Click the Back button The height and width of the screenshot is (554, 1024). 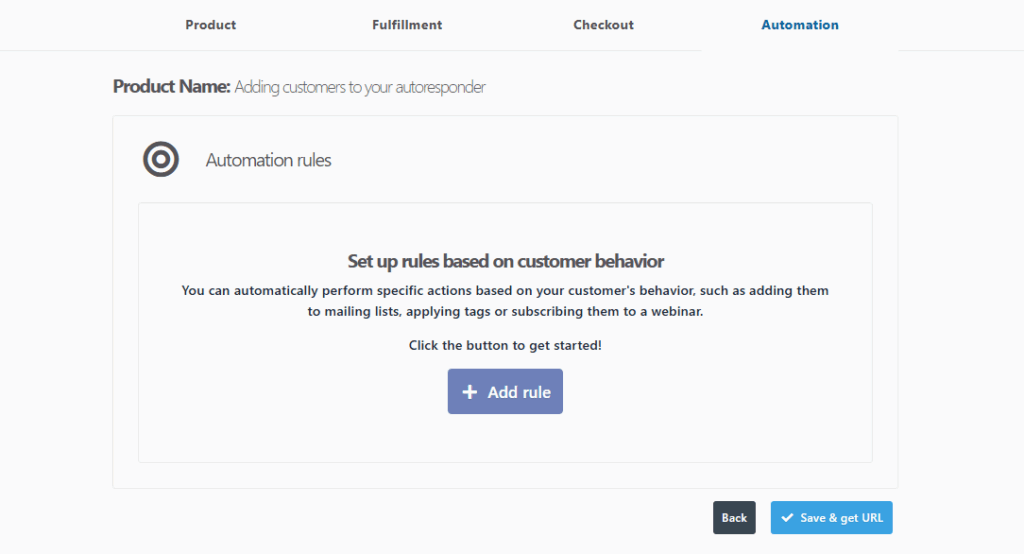click(x=734, y=518)
